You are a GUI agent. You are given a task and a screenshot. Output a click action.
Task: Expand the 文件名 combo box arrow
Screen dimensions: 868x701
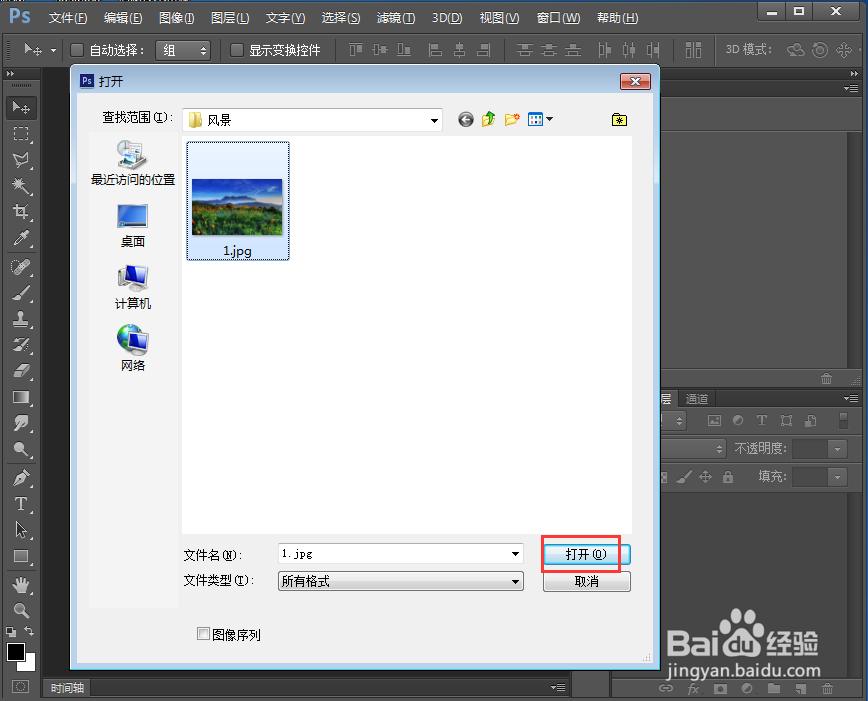click(x=515, y=554)
